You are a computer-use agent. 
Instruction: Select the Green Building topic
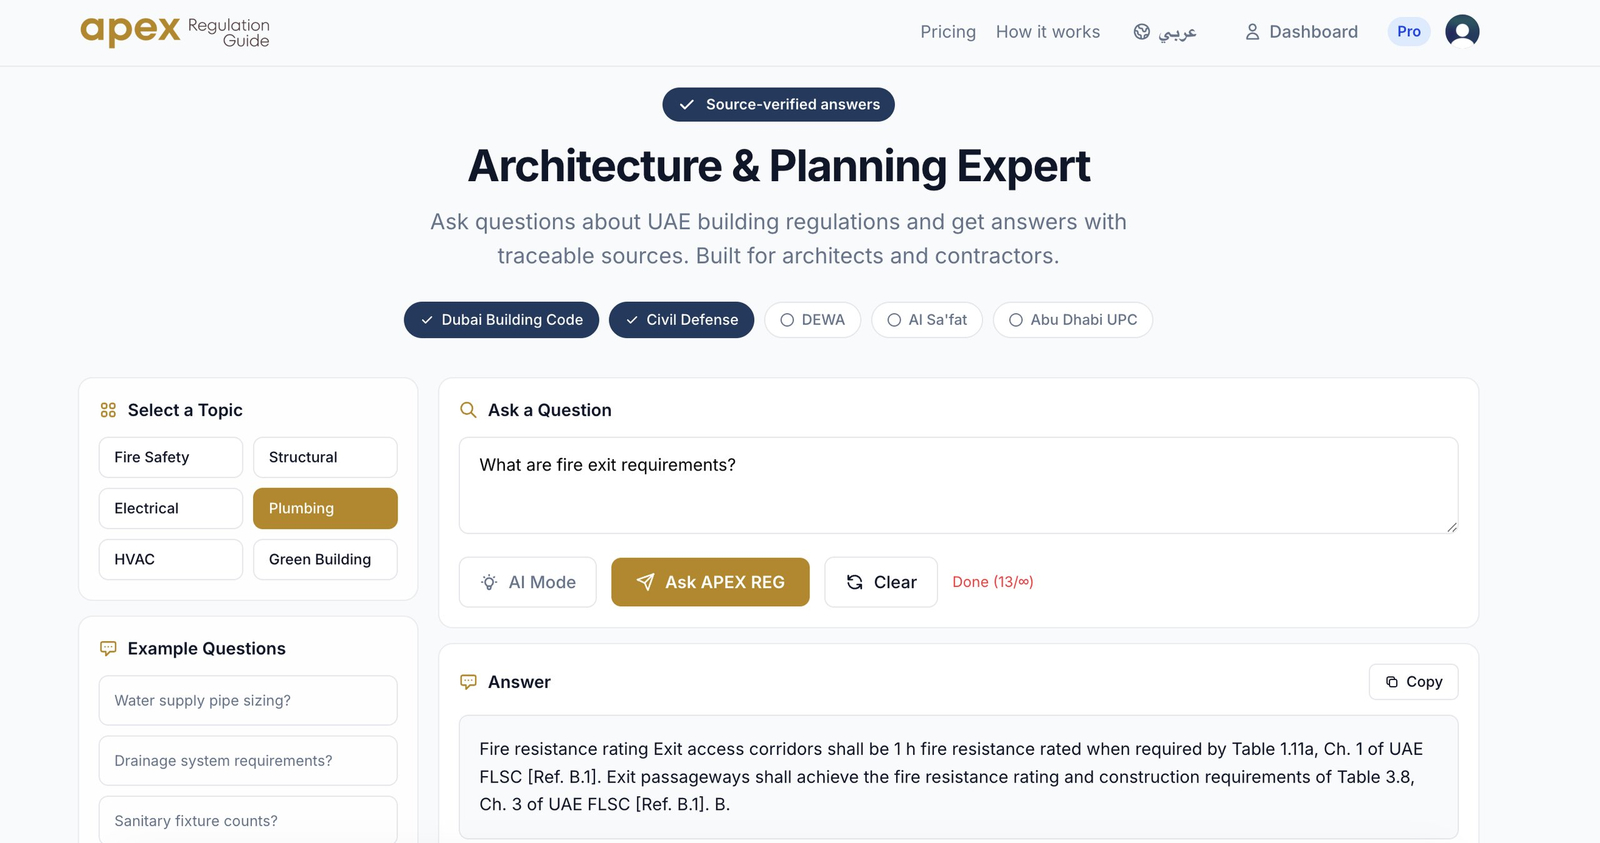click(325, 559)
